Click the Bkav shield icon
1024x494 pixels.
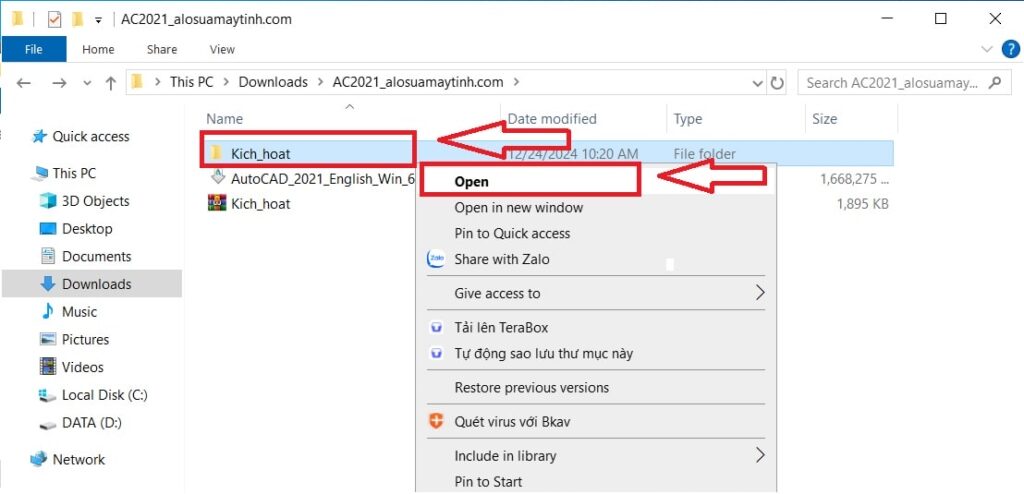point(436,421)
